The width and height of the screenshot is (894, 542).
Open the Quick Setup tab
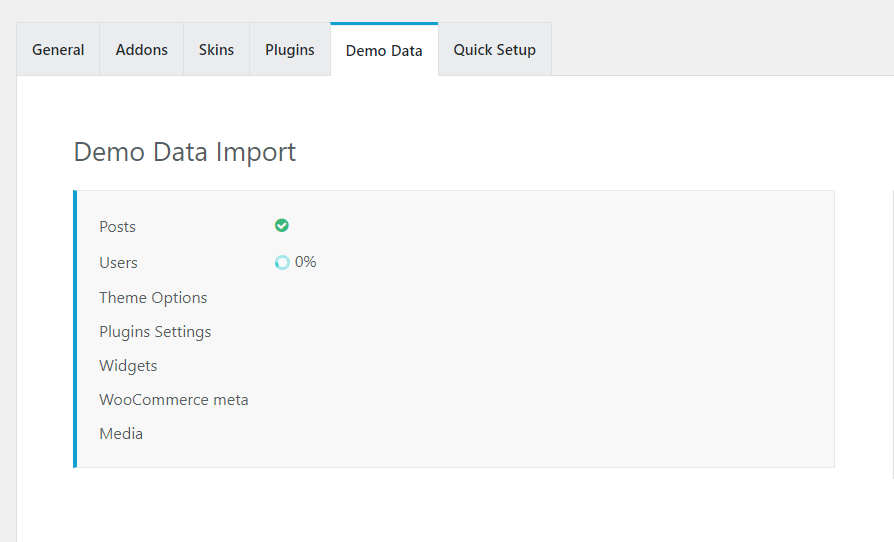[x=494, y=50]
